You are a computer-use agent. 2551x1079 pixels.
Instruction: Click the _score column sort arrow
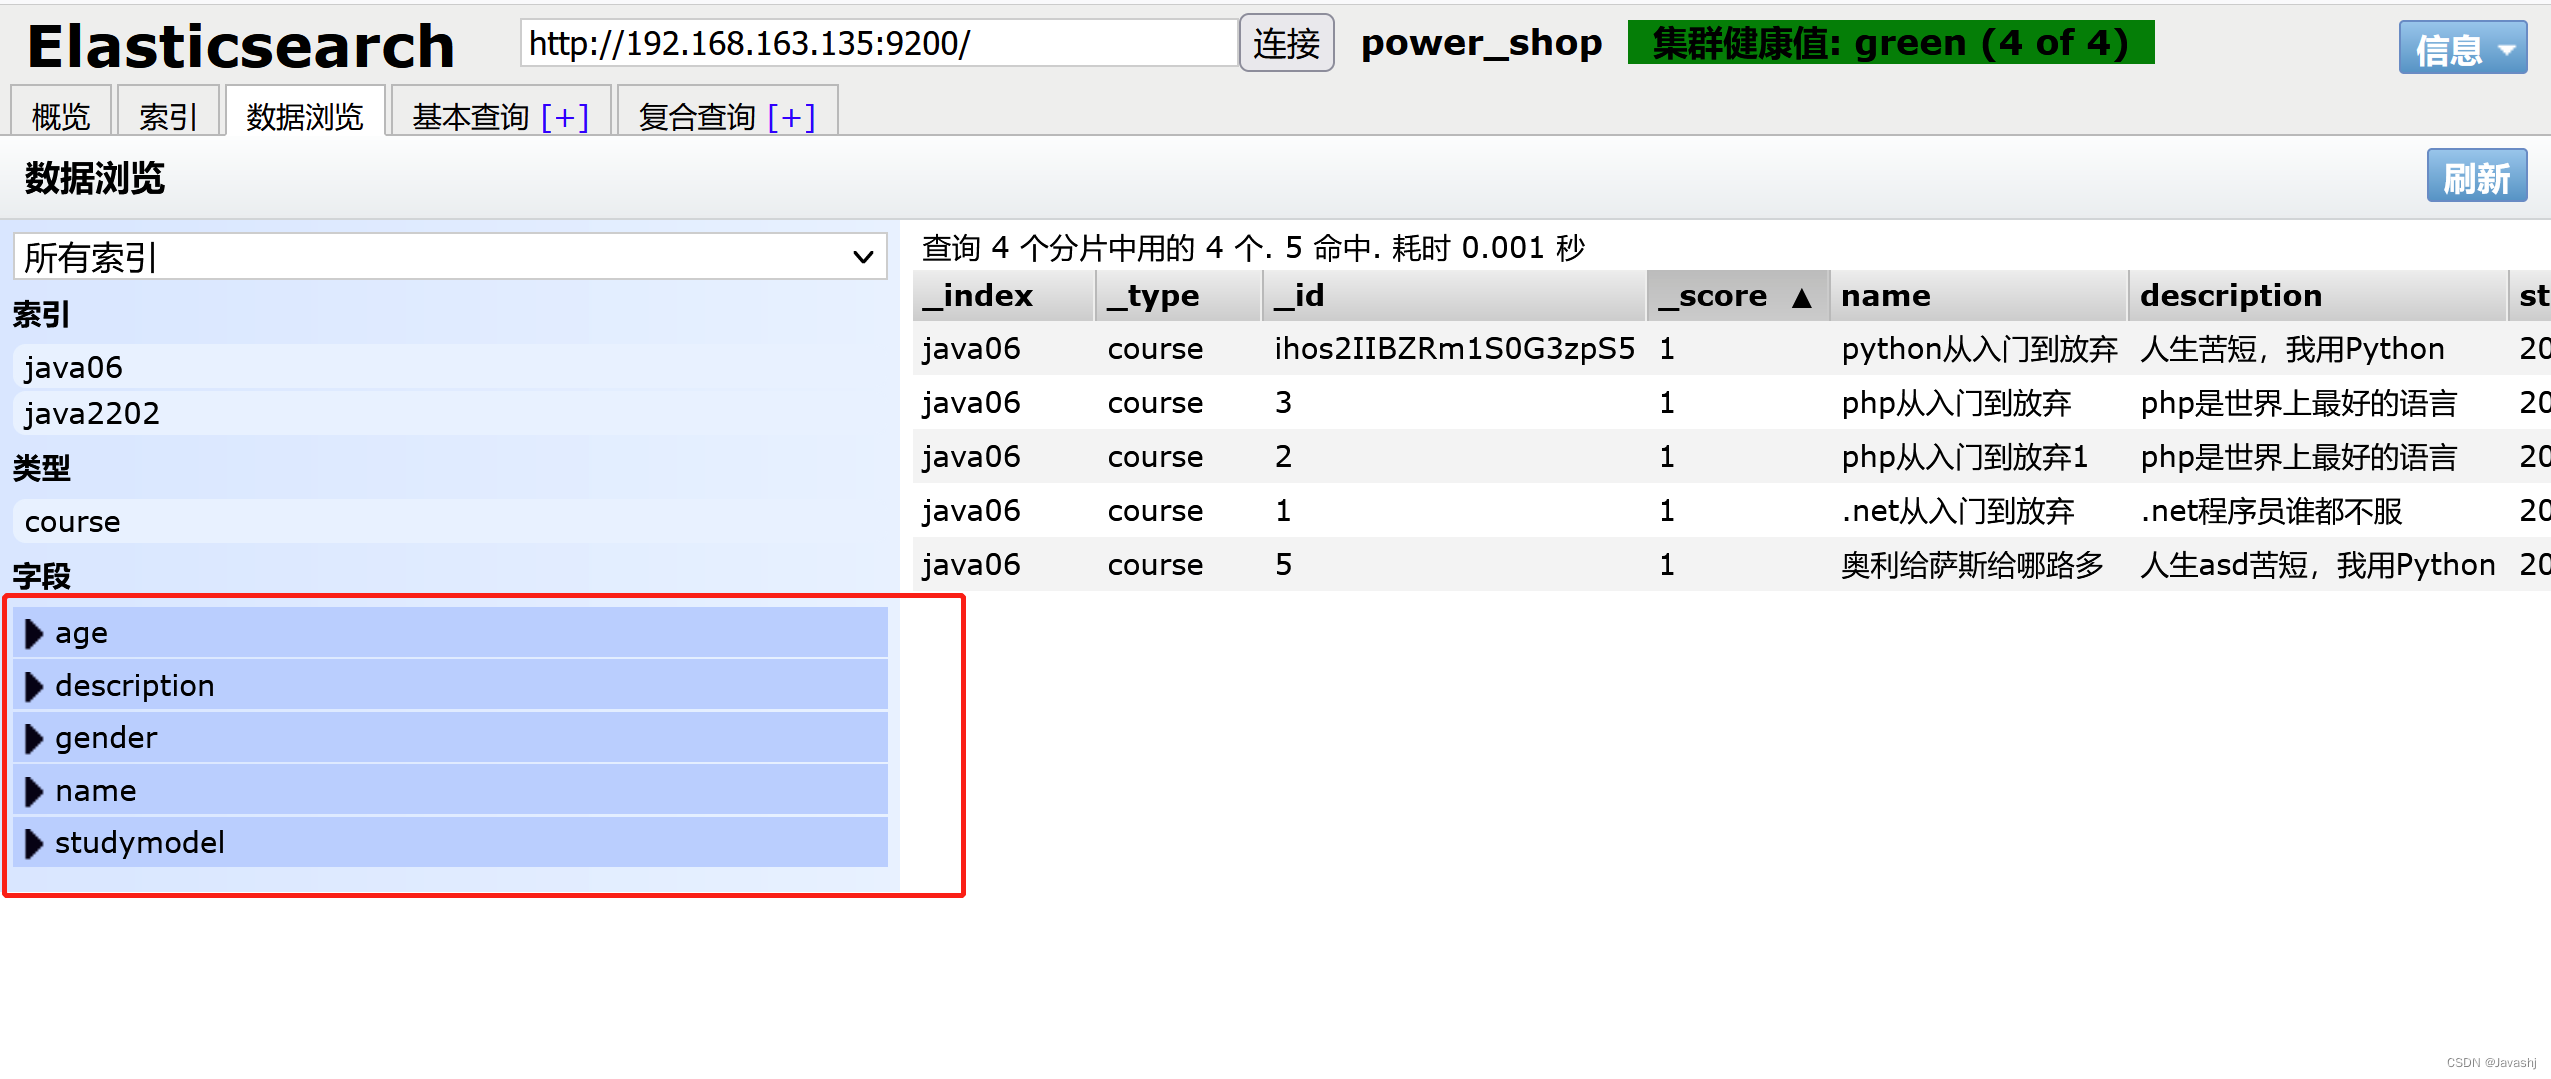click(x=1802, y=297)
